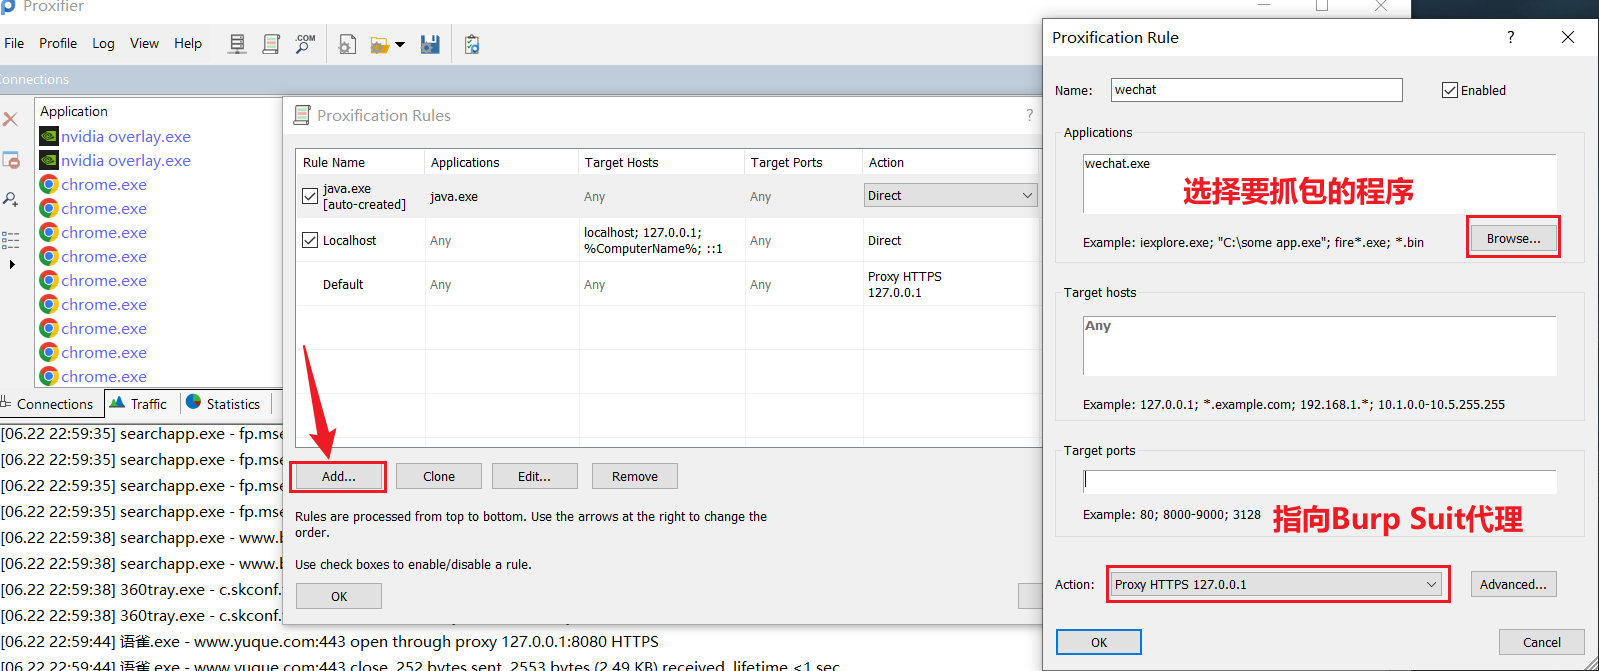
Task: Click the Edit... button
Action: [534, 476]
